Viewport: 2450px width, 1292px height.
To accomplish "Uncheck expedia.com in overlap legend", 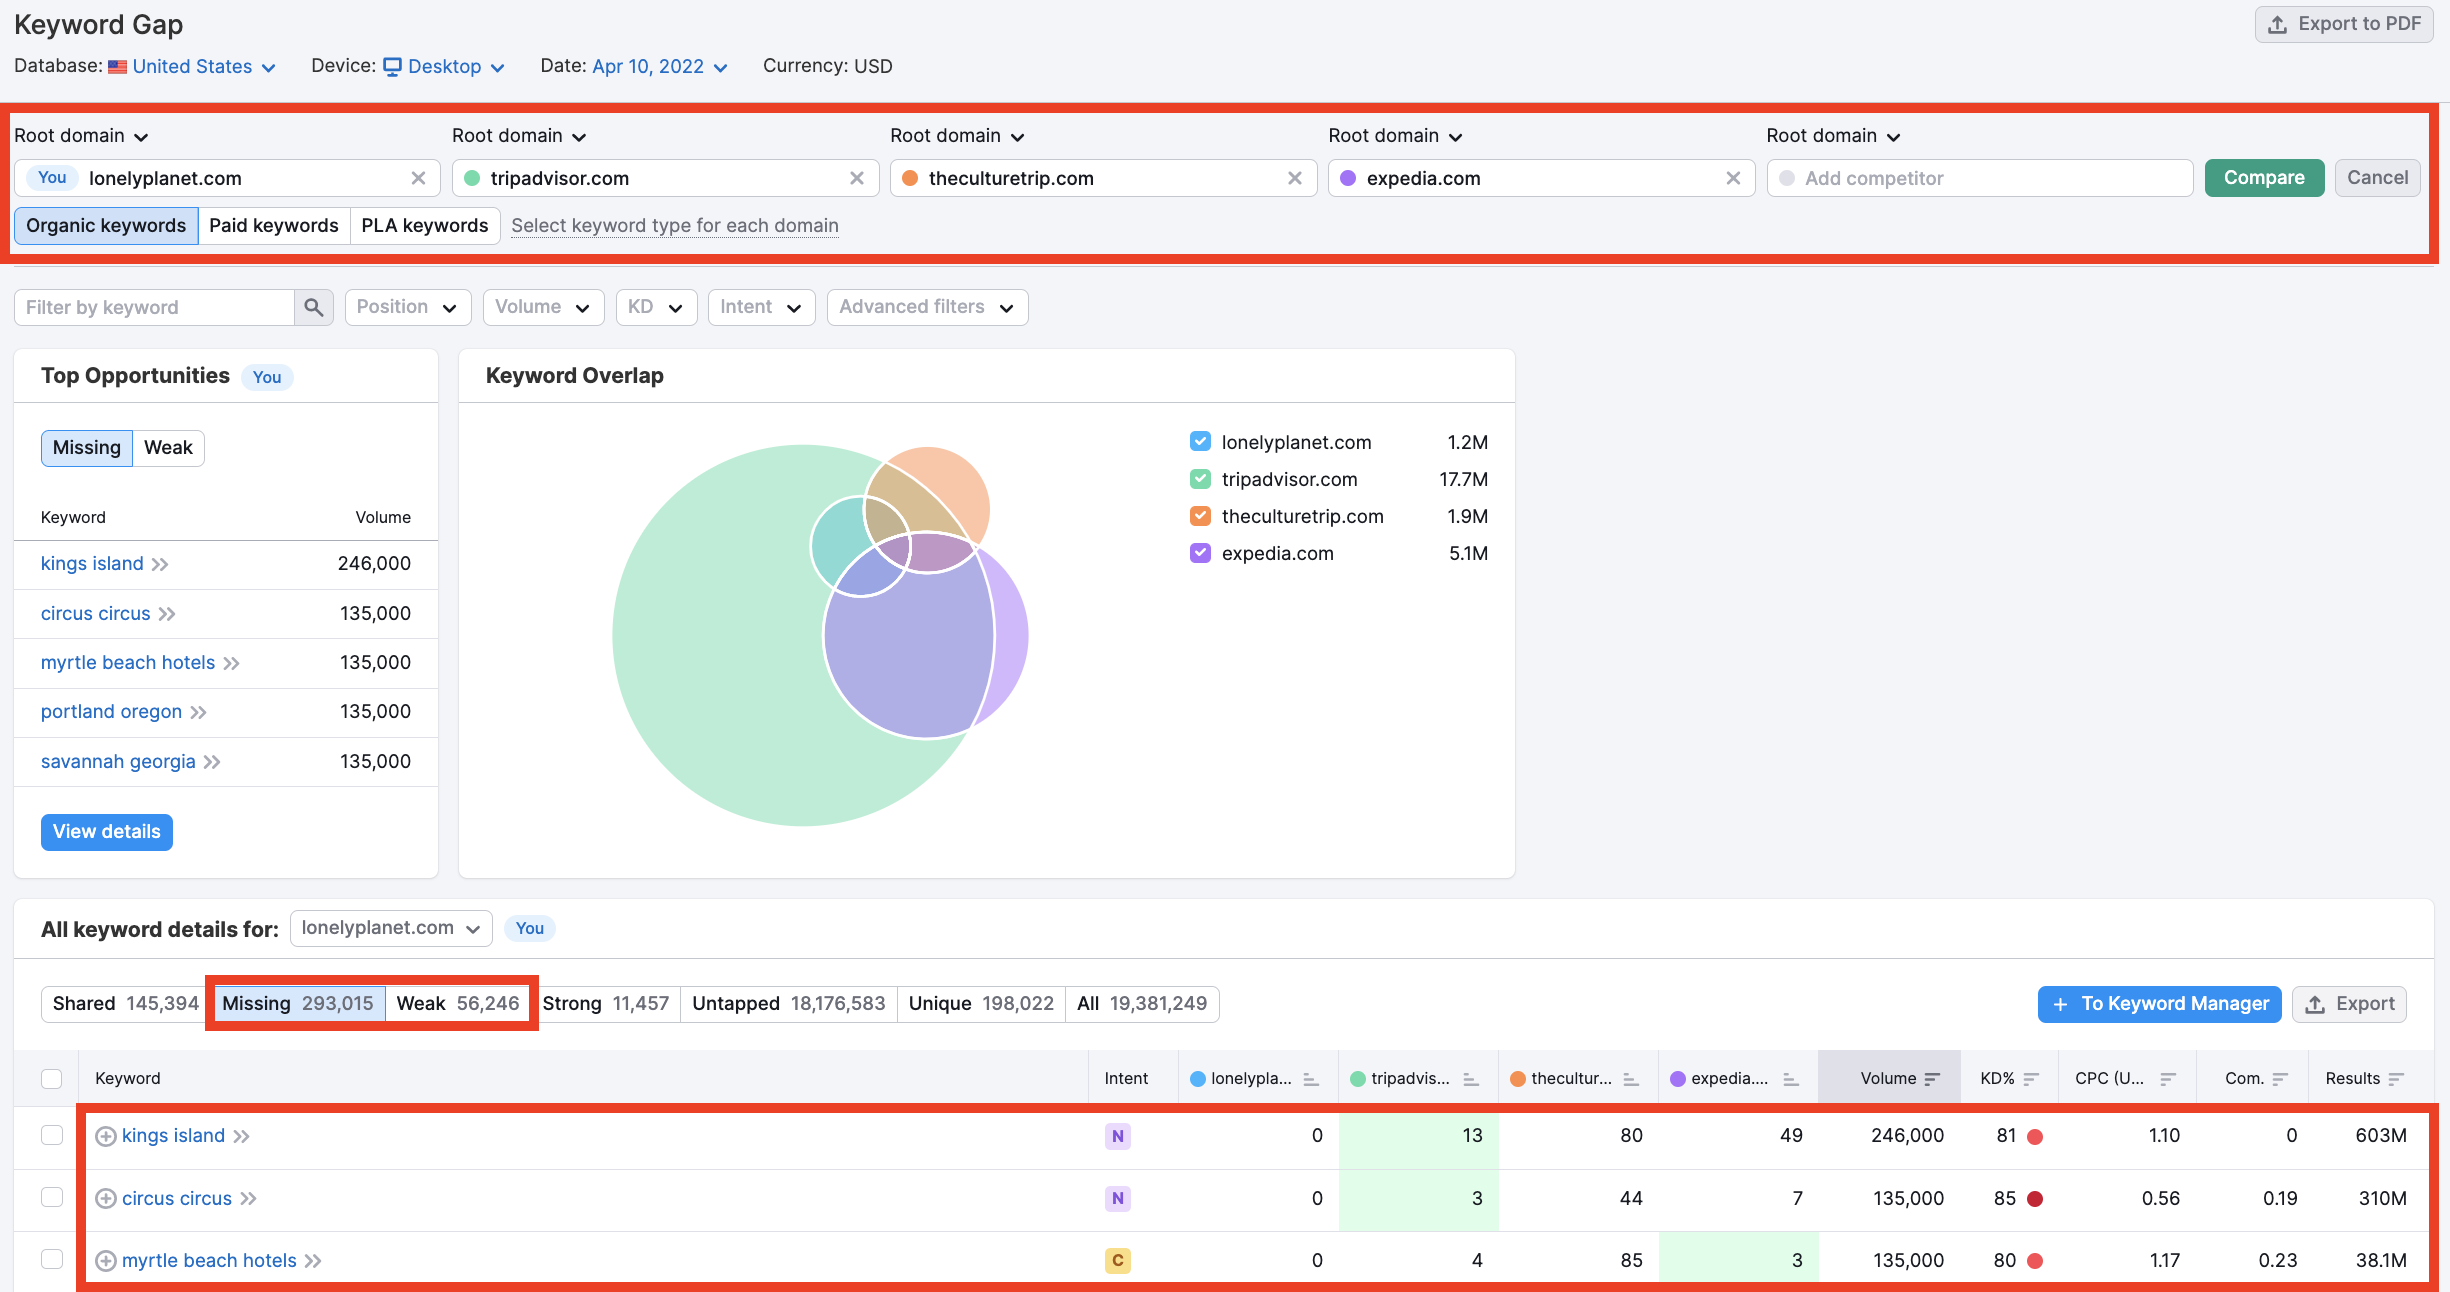I will pyautogui.click(x=1200, y=553).
